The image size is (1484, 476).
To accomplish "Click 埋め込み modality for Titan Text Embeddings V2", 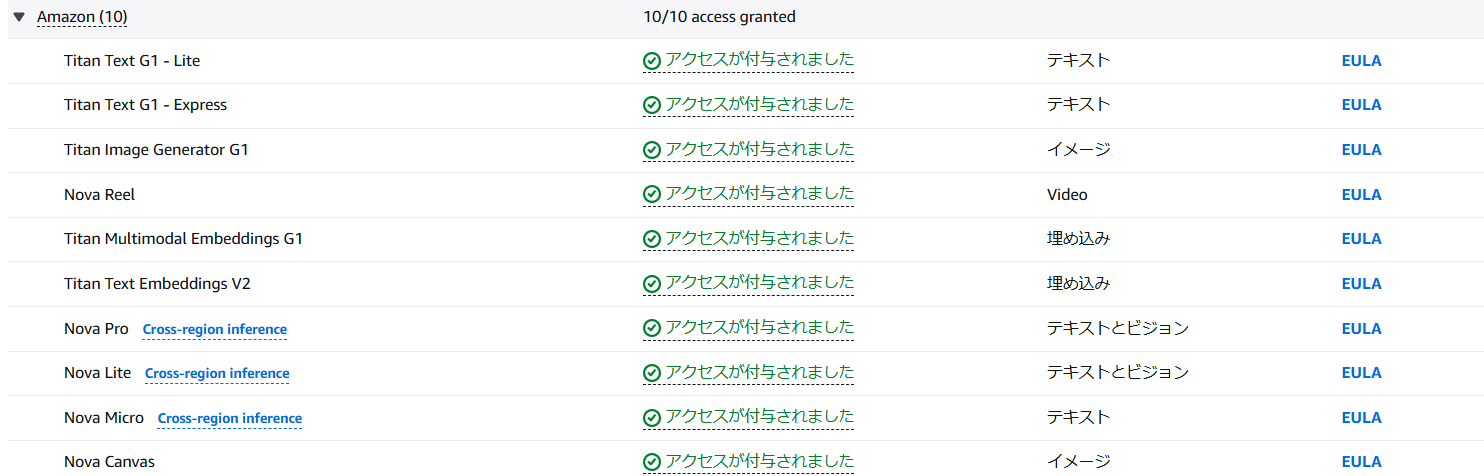I will [x=1079, y=283].
